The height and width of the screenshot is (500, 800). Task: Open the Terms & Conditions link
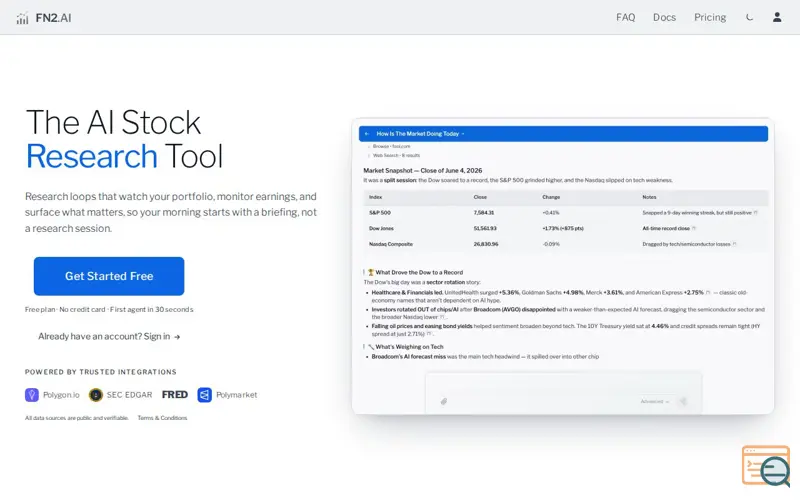162,418
